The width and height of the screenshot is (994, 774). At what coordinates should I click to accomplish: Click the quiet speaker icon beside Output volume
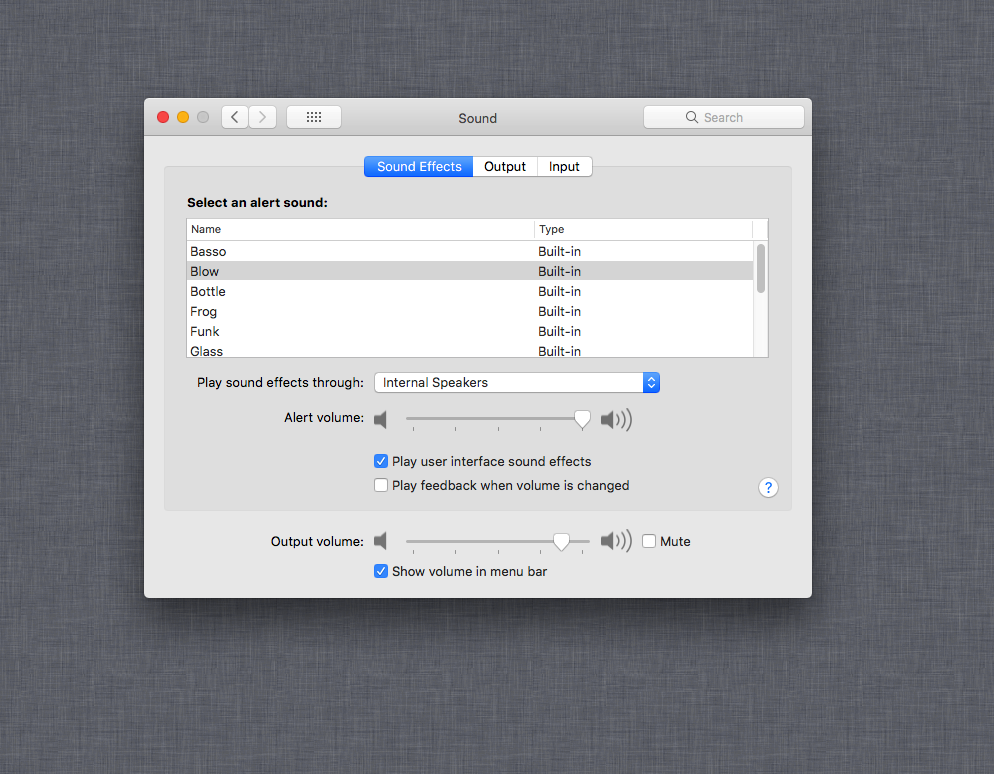pyautogui.click(x=380, y=541)
